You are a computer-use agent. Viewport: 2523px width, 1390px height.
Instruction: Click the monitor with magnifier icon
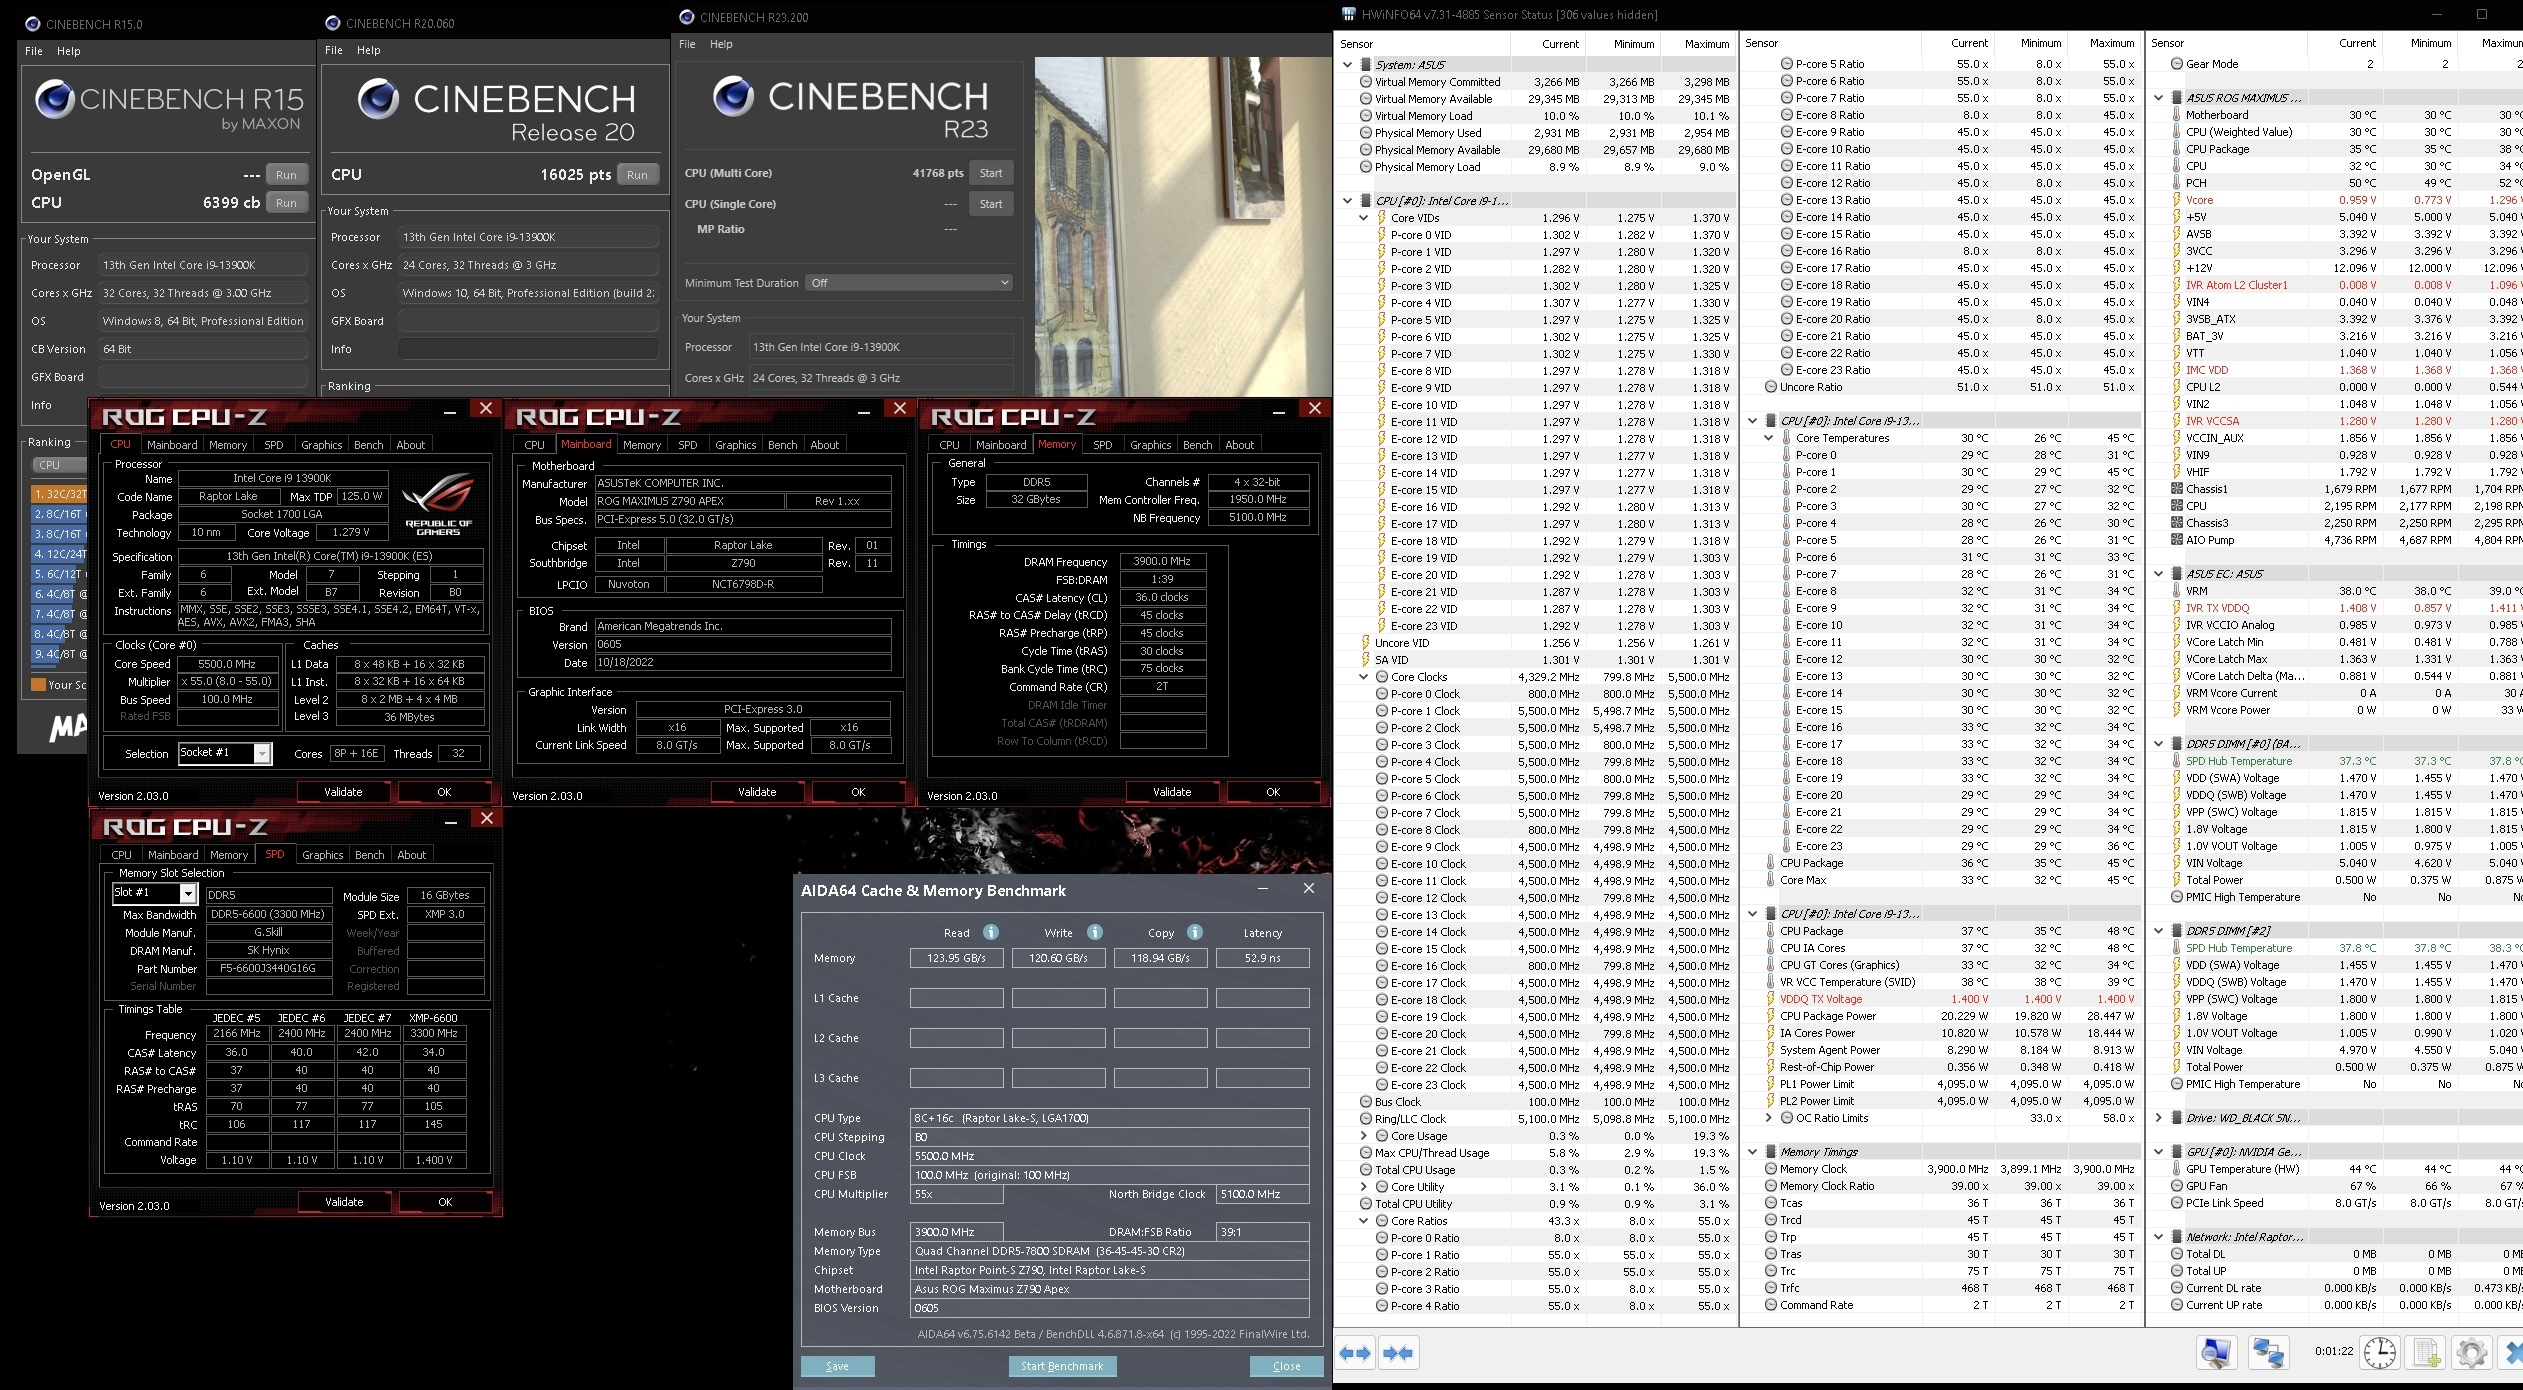coord(2216,1353)
